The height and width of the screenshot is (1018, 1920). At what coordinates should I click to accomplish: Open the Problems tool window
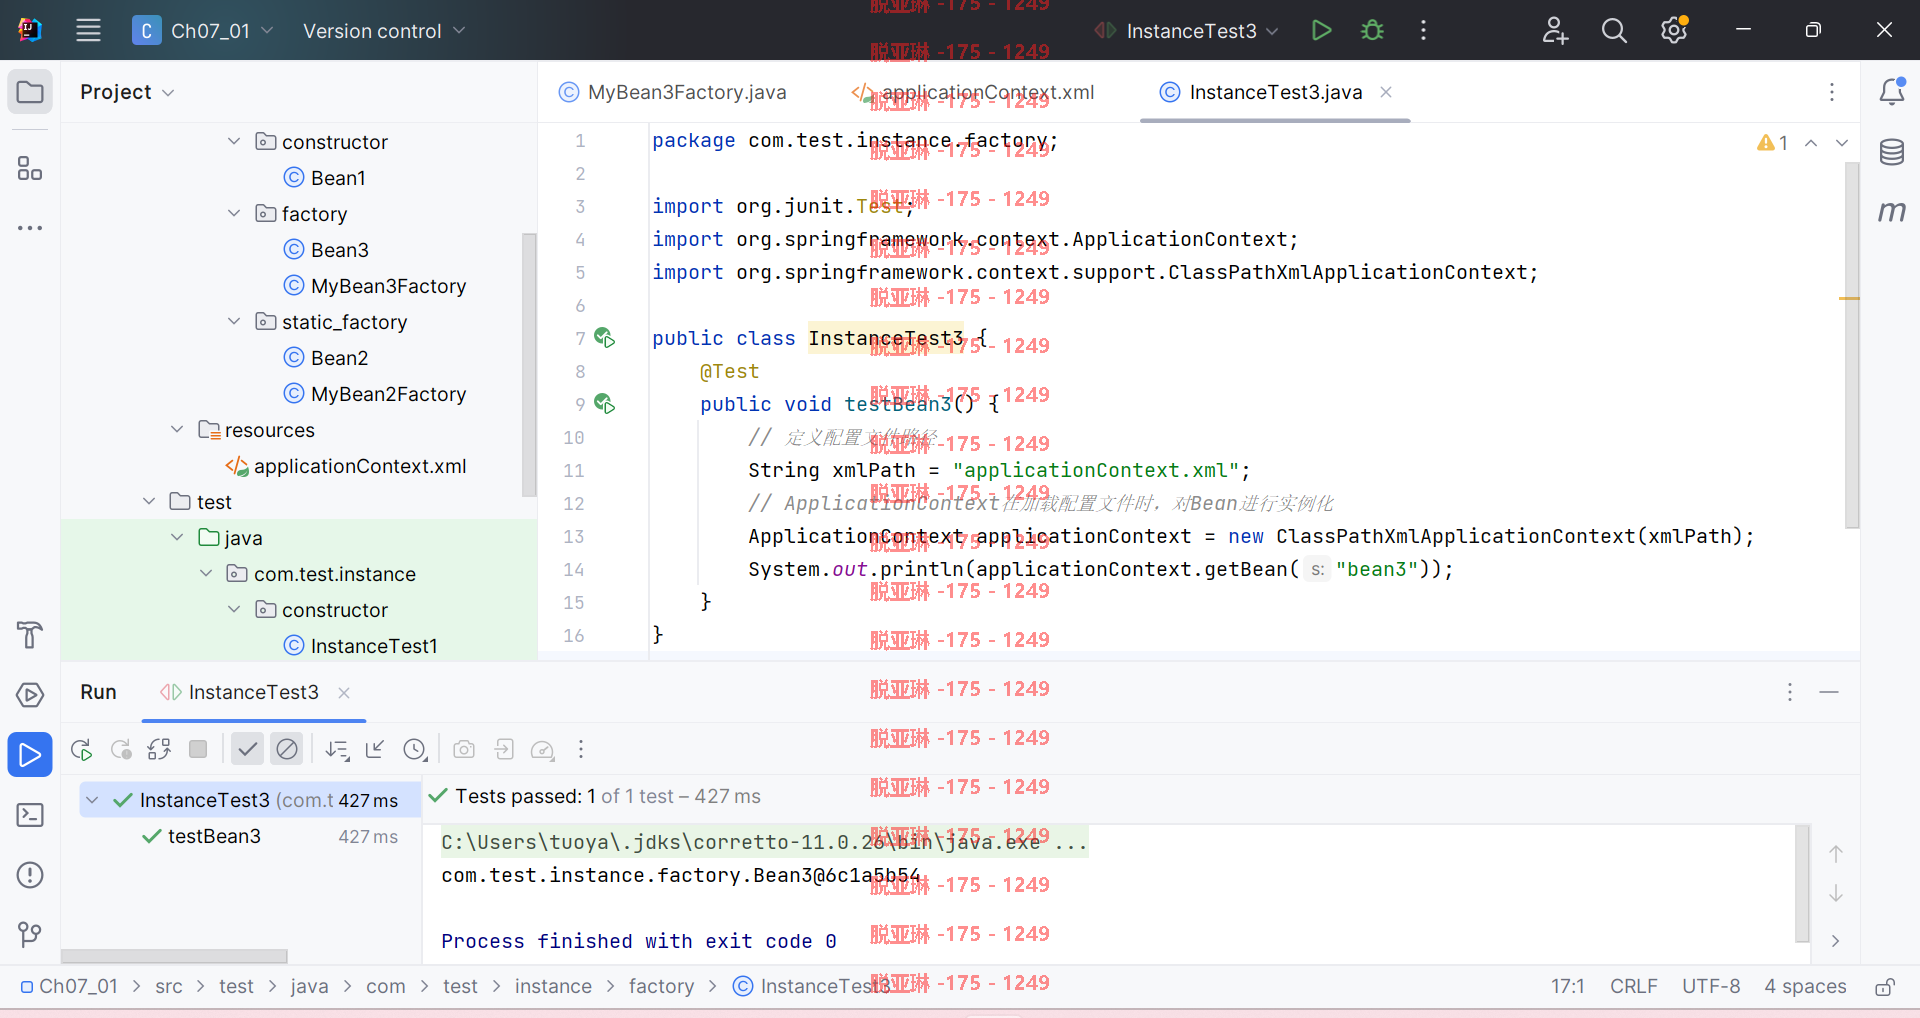coord(30,875)
